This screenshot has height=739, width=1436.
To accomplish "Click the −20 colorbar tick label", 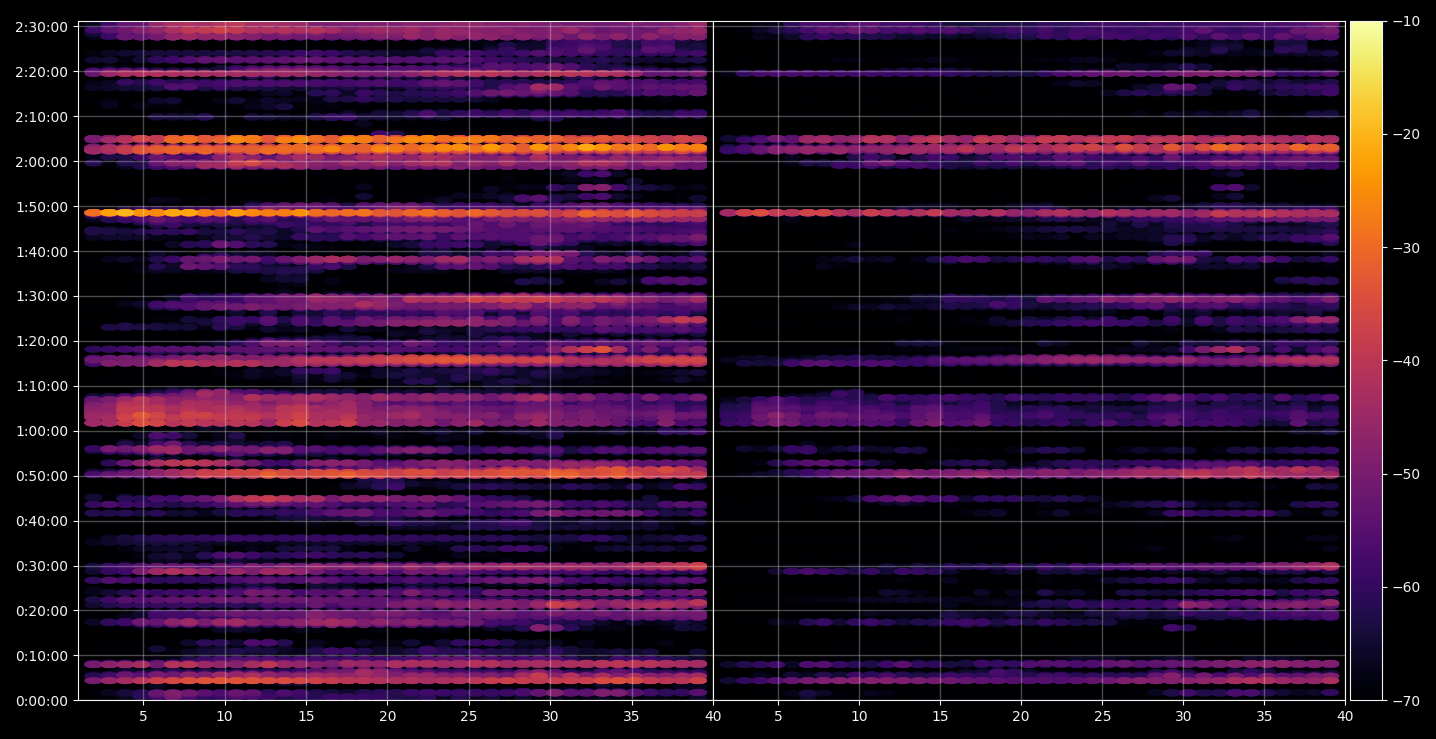I will [1406, 135].
